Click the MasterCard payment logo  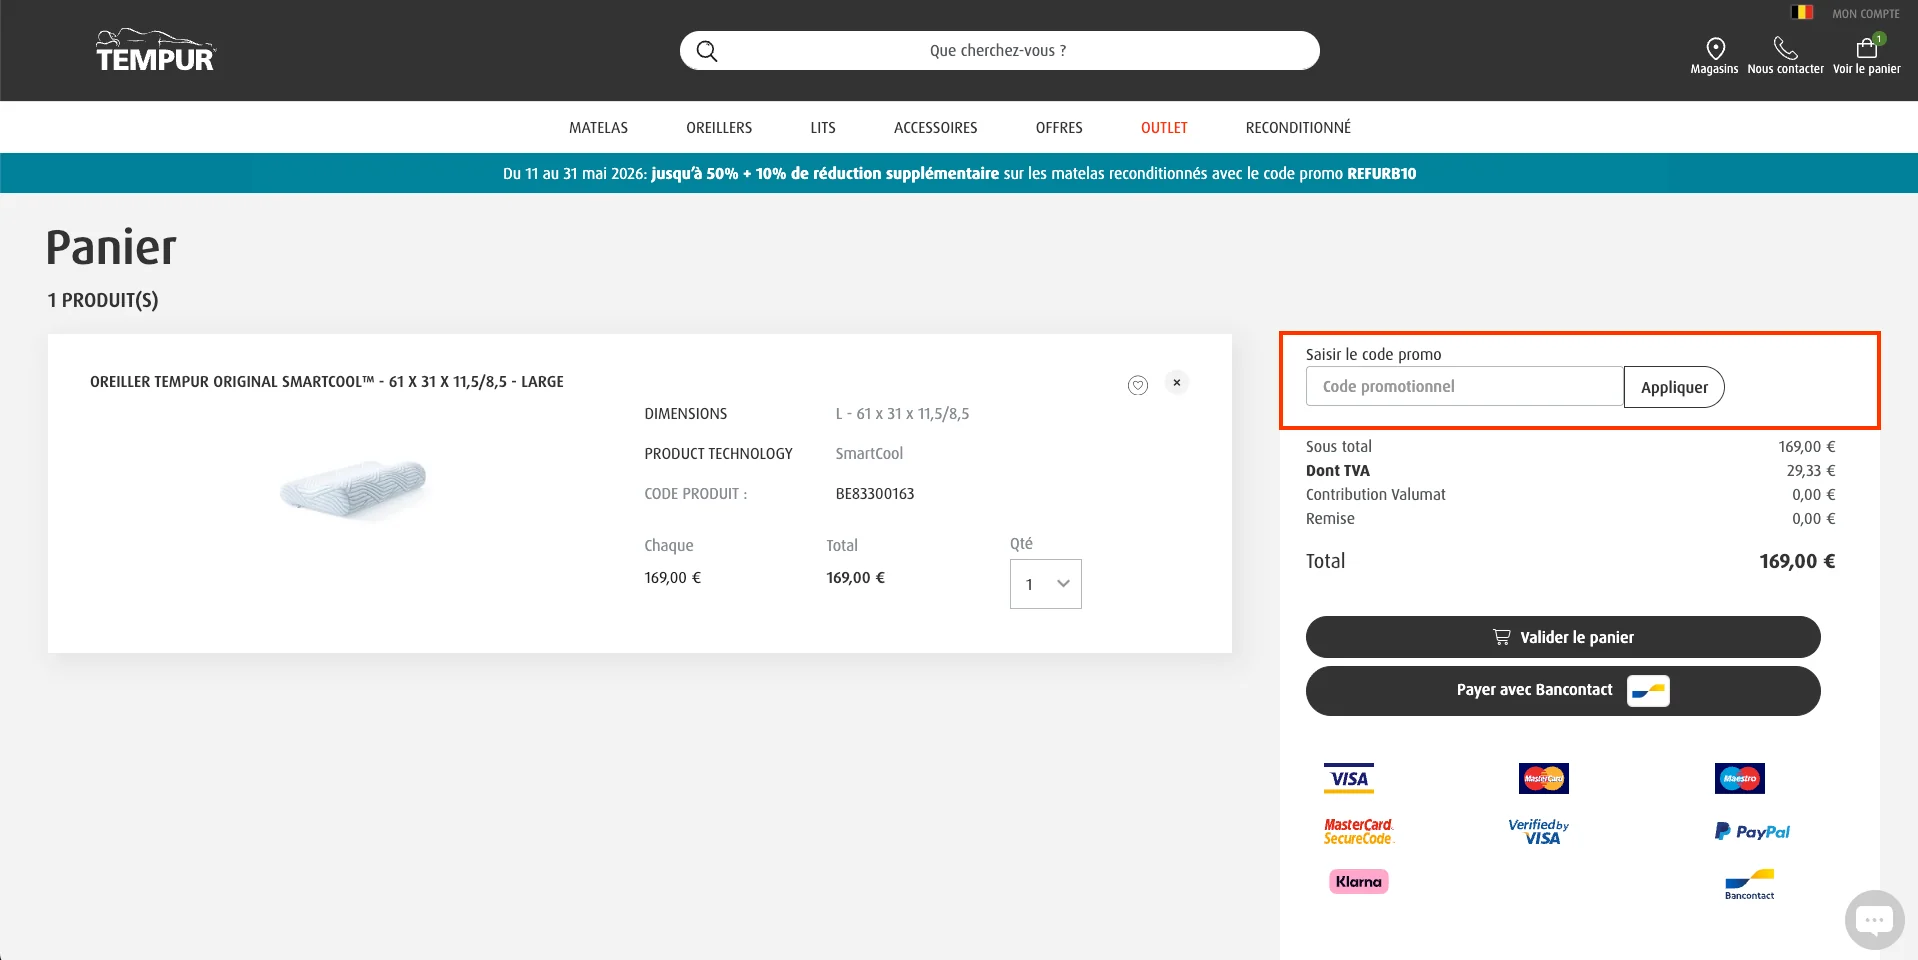tap(1544, 778)
